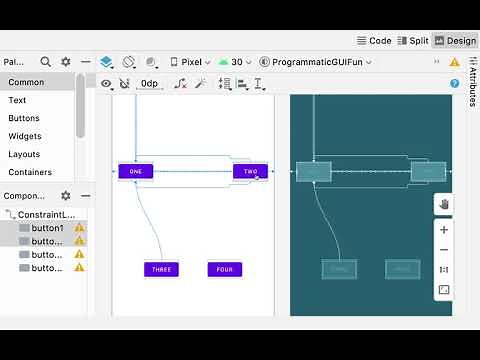Image resolution: width=480 pixels, height=360 pixels.
Task: Select button1 in component tree
Action: 44,228
